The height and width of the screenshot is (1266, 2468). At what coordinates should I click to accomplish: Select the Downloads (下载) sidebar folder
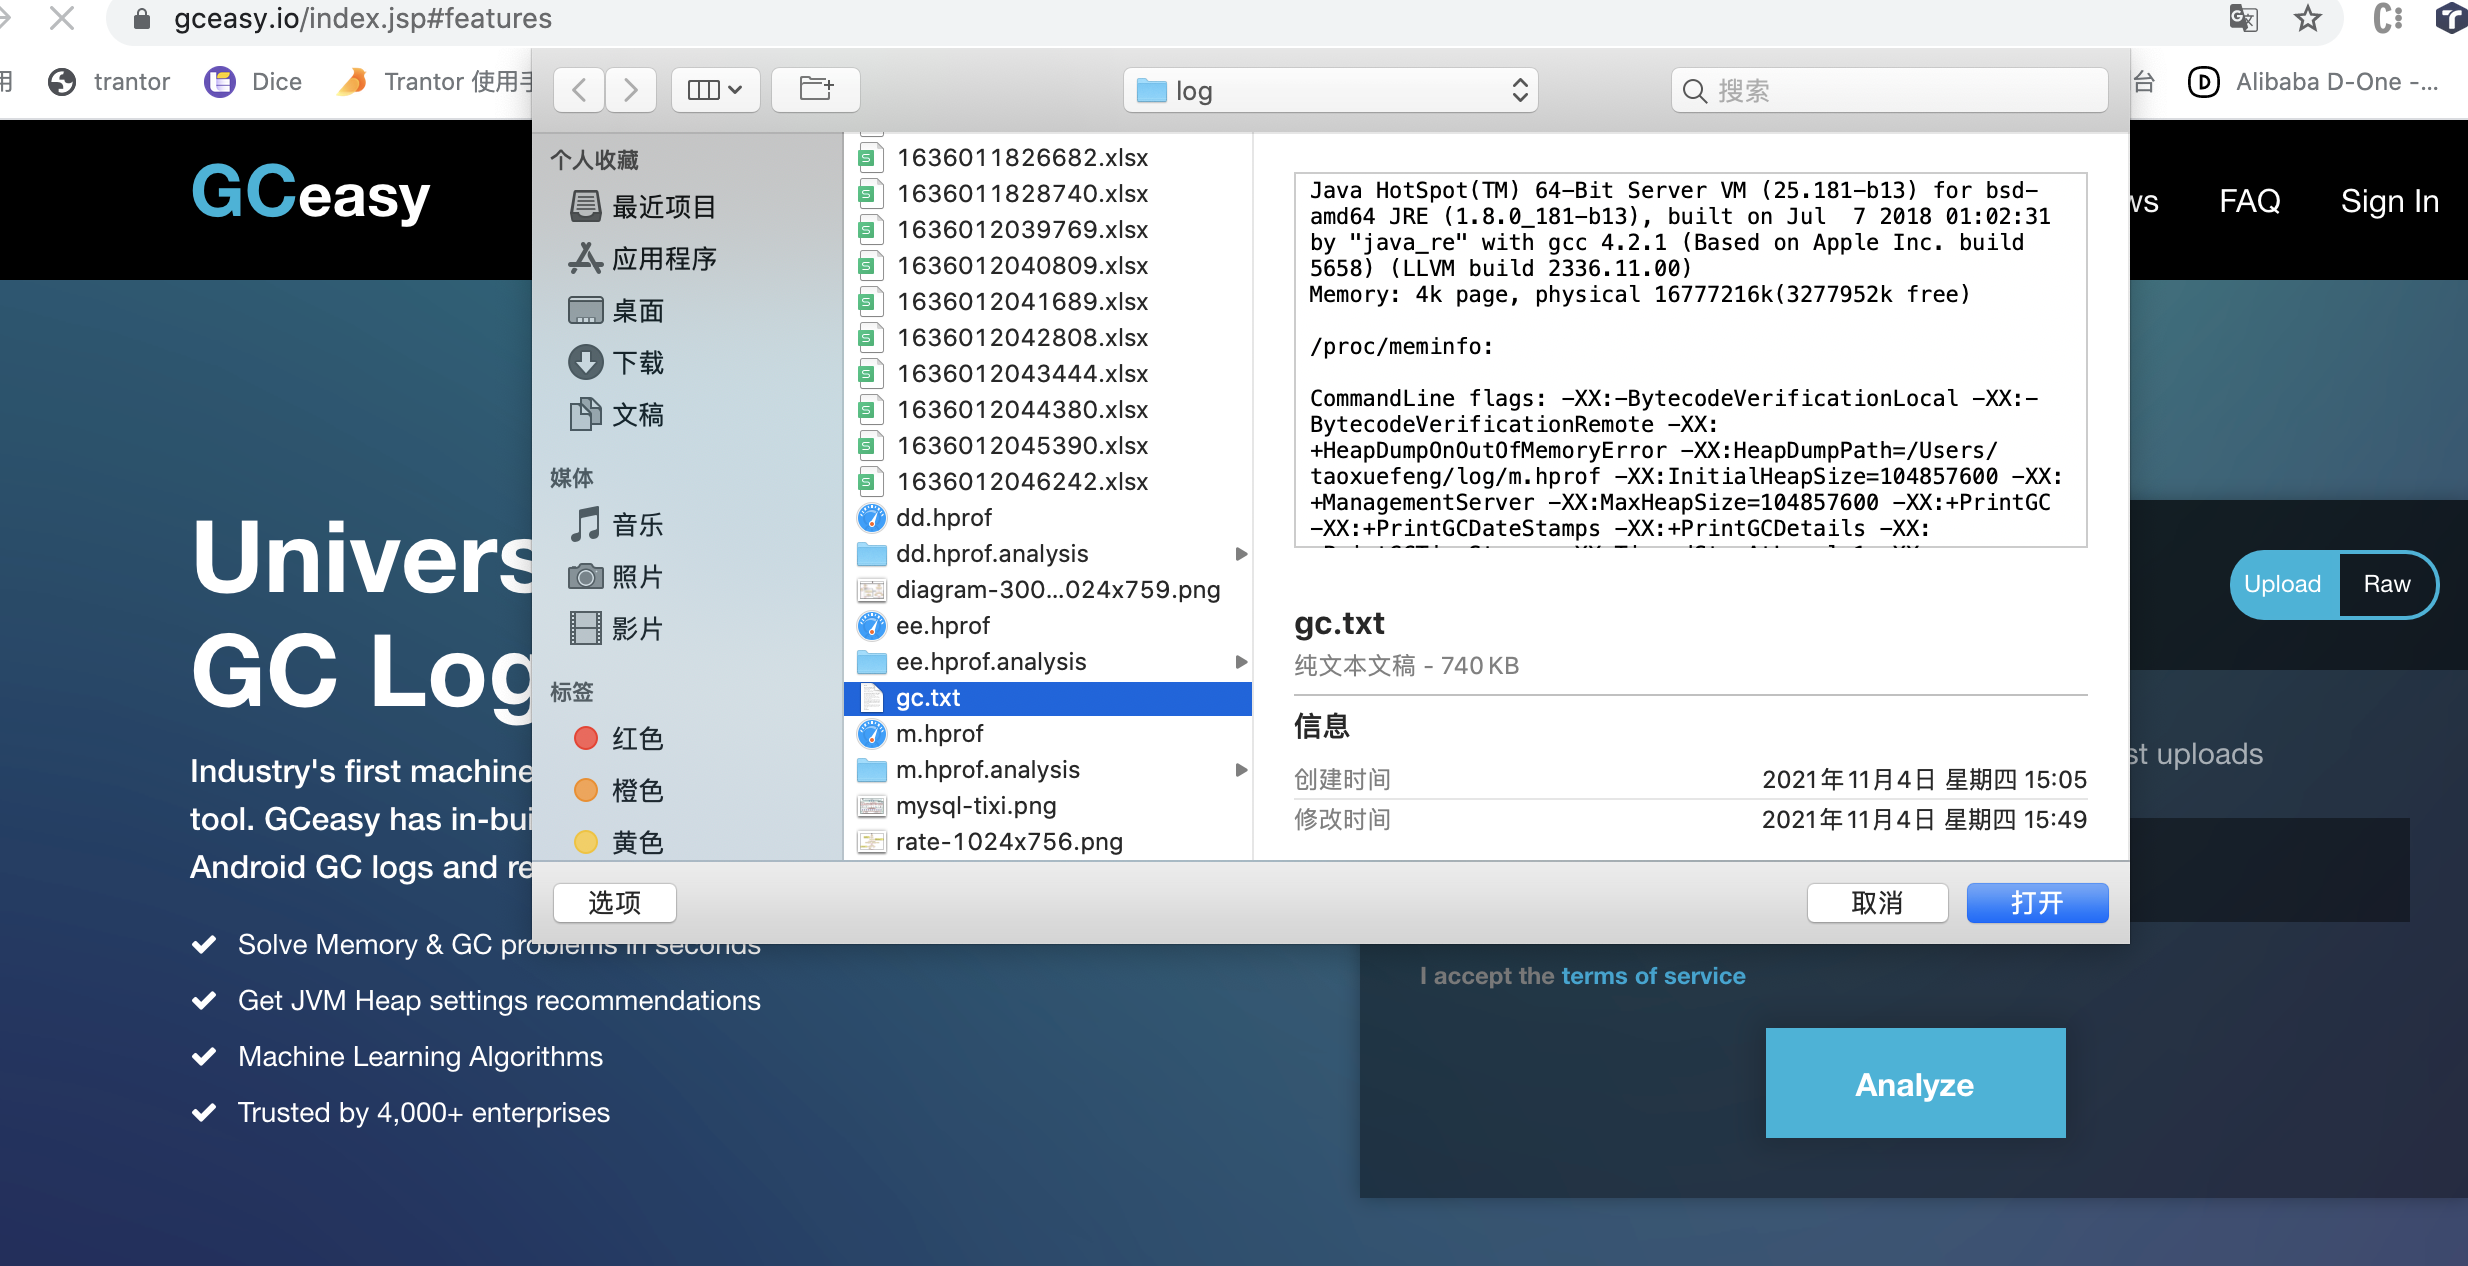pyautogui.click(x=638, y=362)
